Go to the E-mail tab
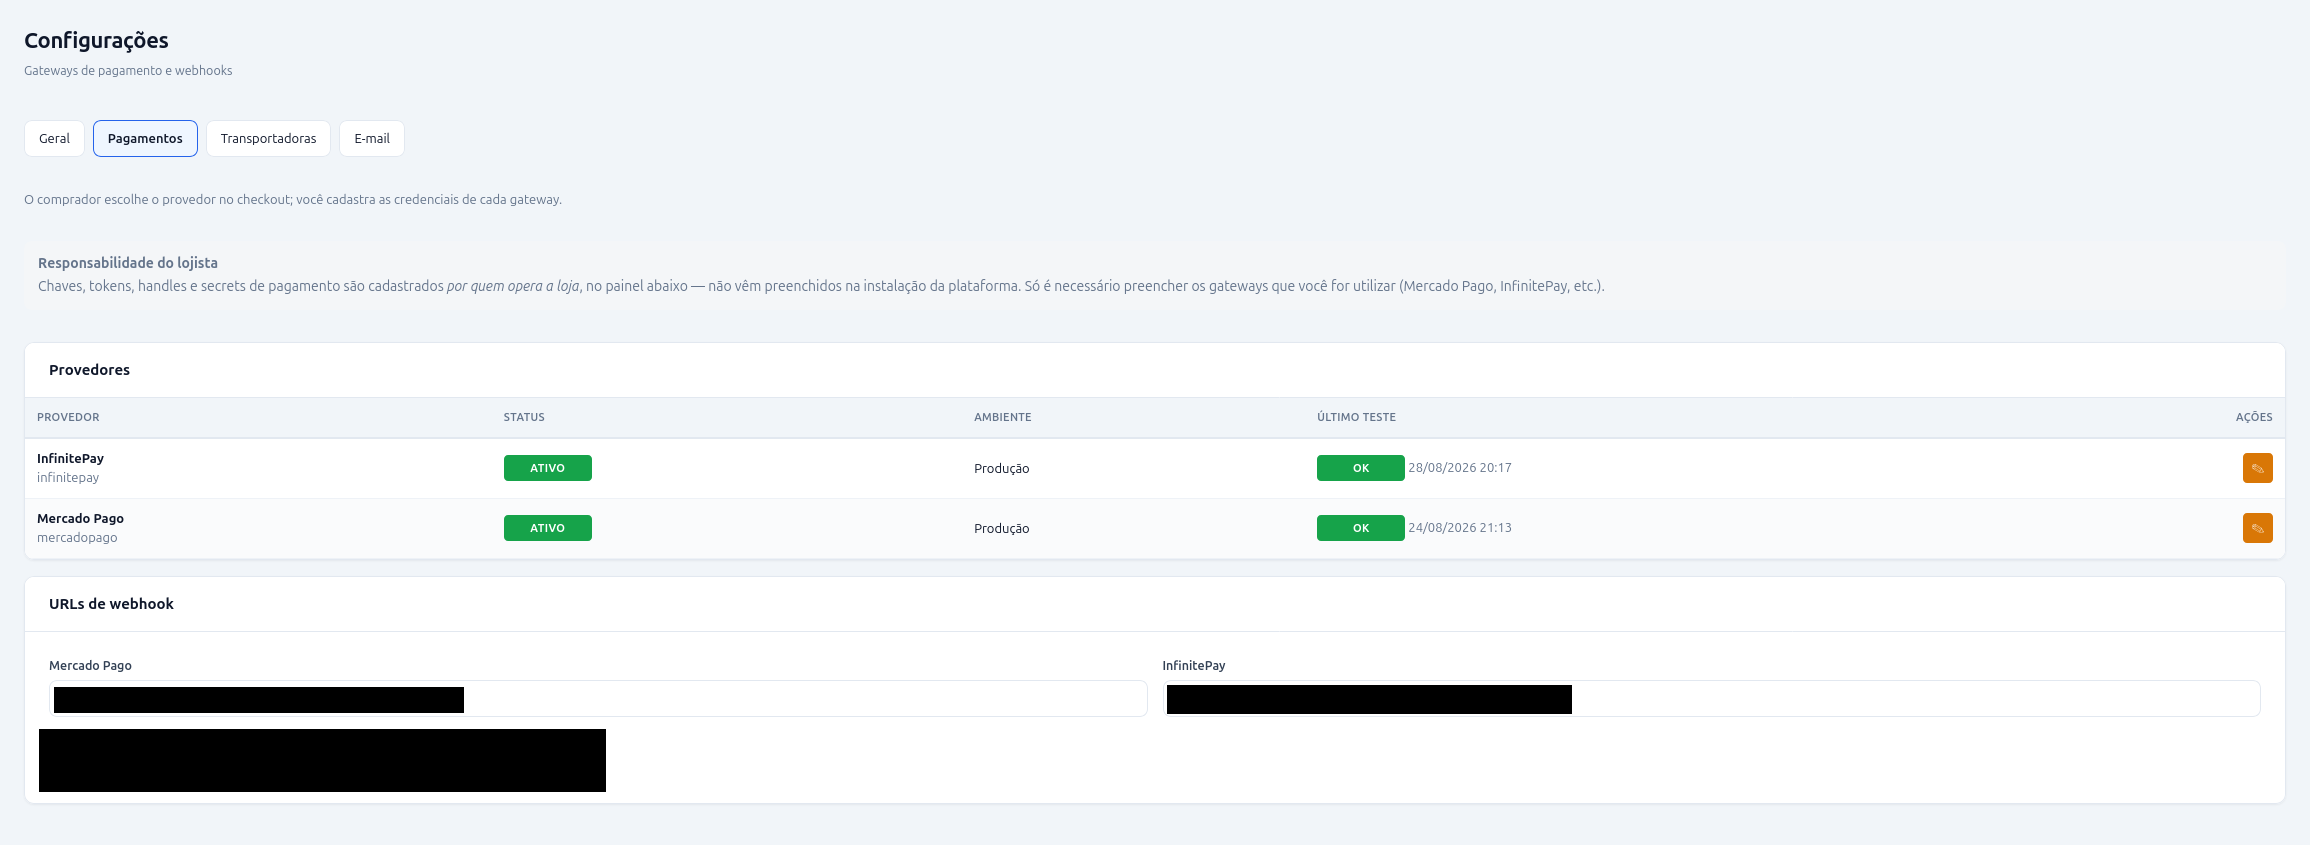 pos(372,139)
